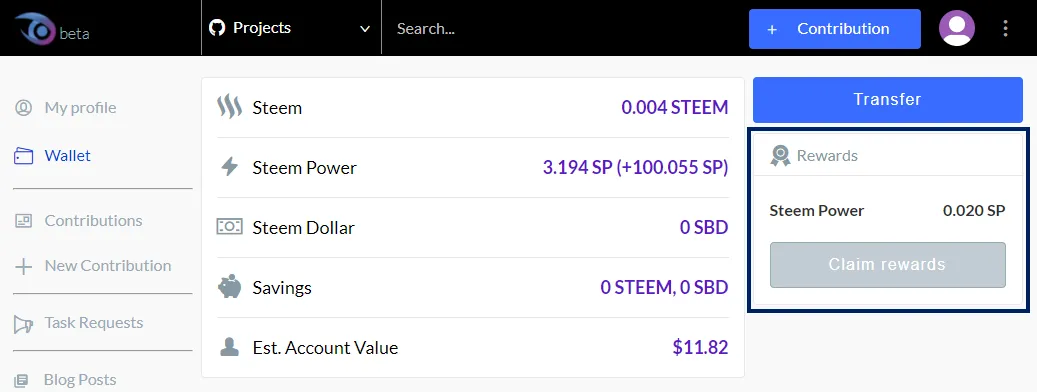This screenshot has width=1037, height=392.
Task: Click the Utopian eye logo
Action: tap(34, 29)
